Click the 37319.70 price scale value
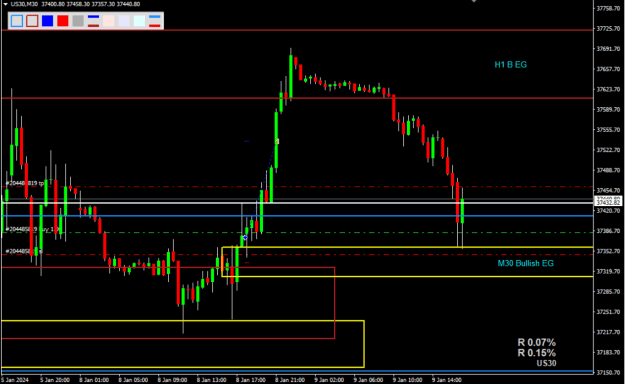This screenshot has width=625, height=384. click(x=608, y=271)
